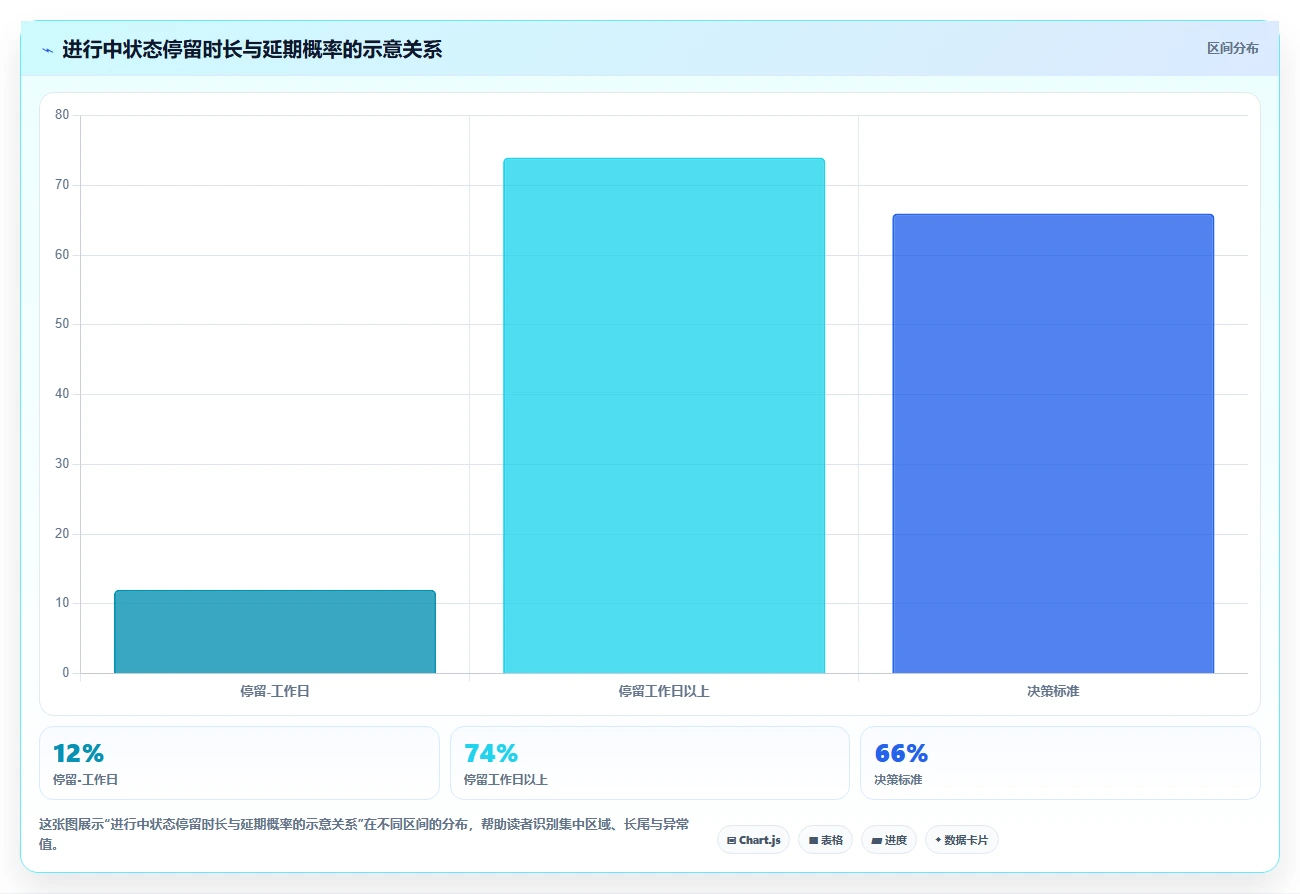Click the lightning icon beside the chart title

pos(47,50)
